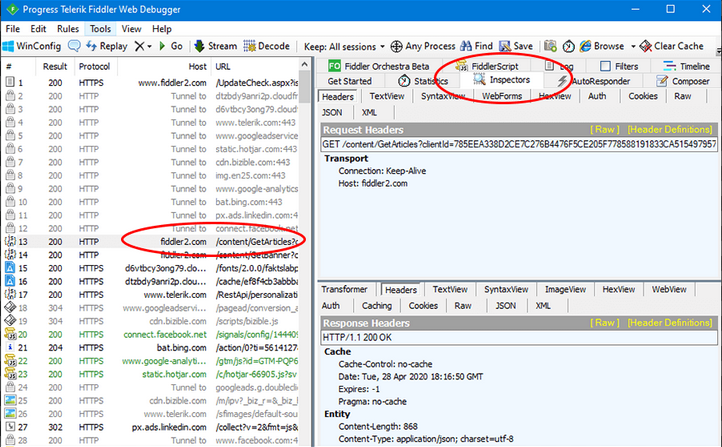
Task: Open the Timeline tab
Action: tap(687, 66)
